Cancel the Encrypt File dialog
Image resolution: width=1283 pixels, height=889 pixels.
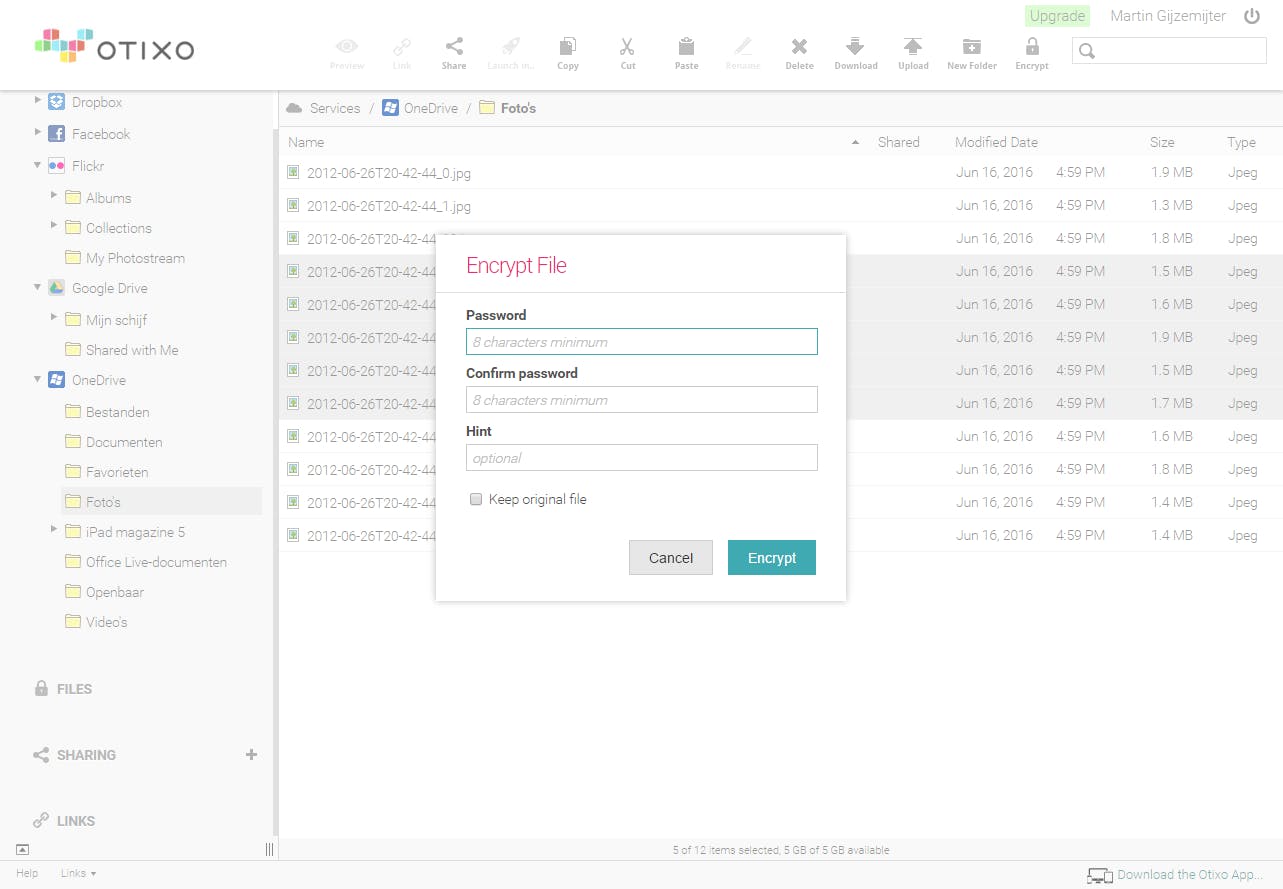670,558
